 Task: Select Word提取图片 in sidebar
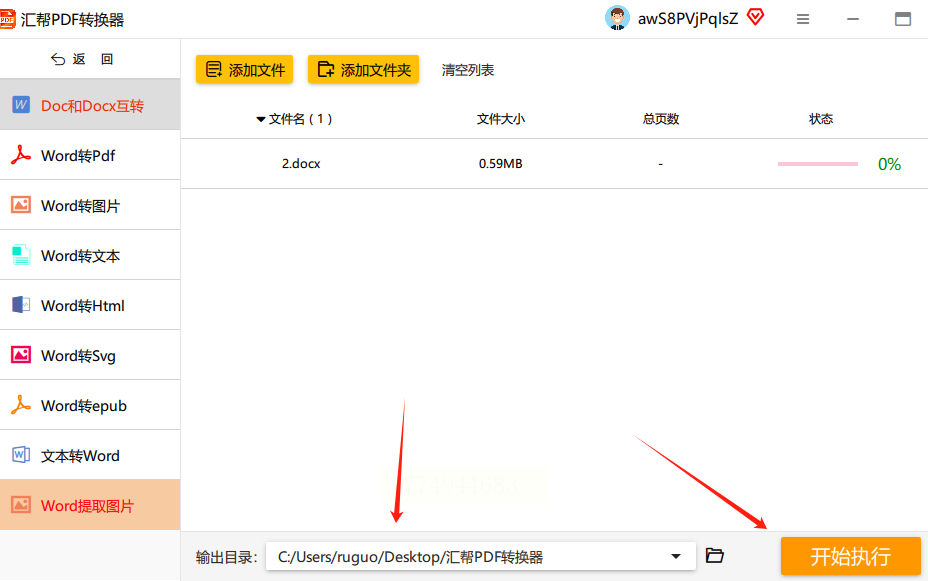coord(90,505)
